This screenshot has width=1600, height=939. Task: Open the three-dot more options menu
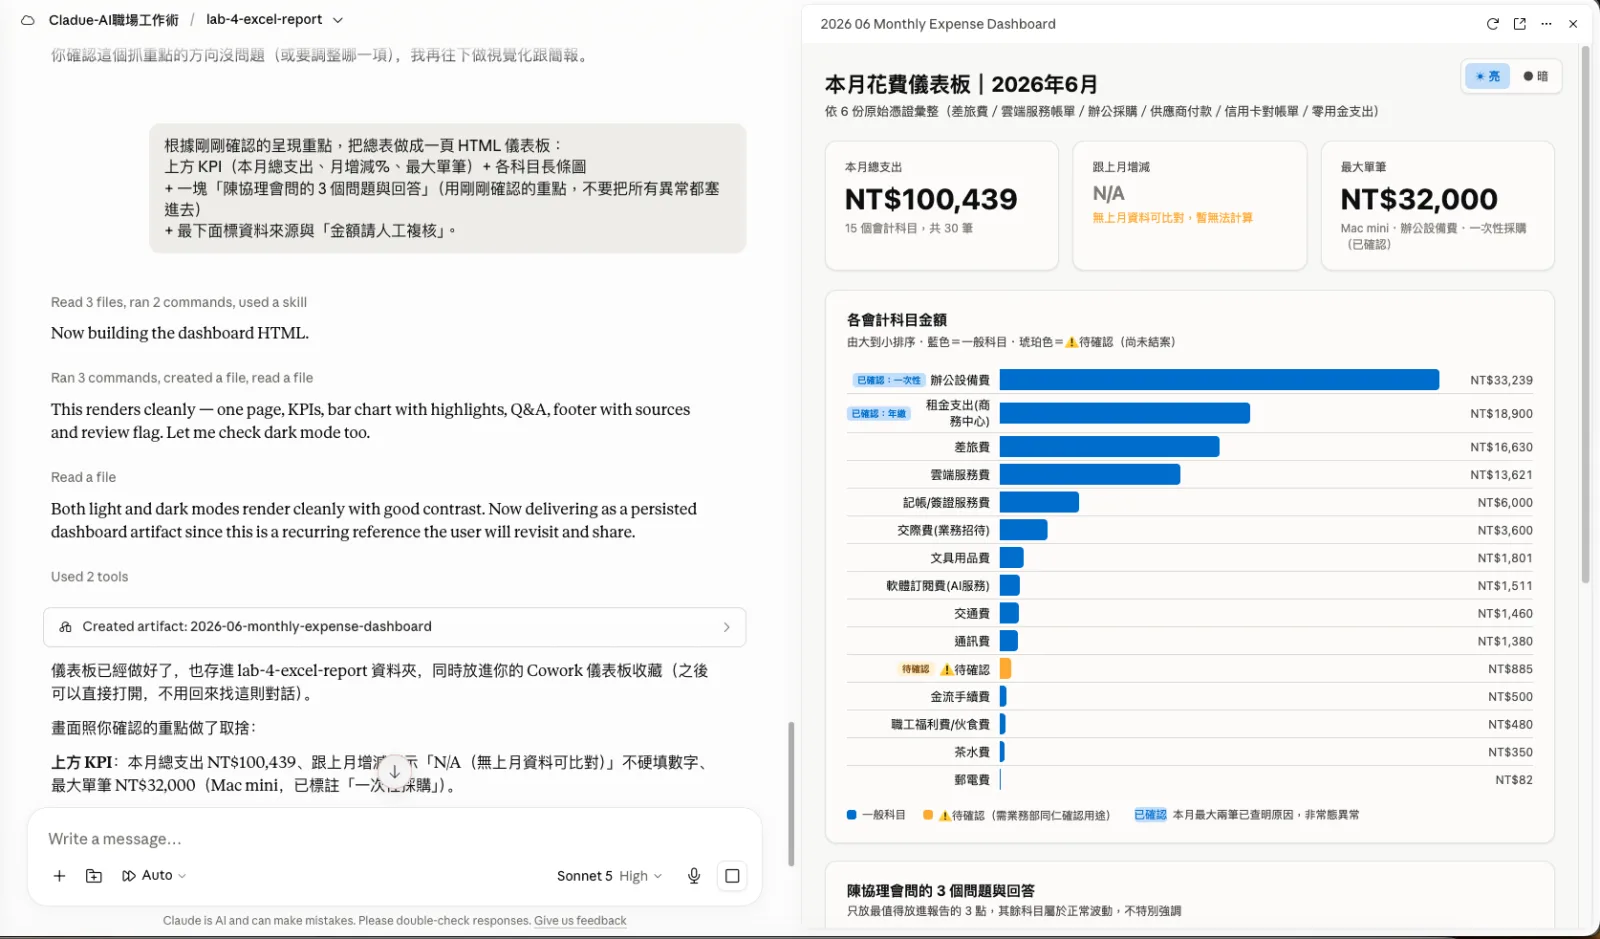click(x=1547, y=24)
